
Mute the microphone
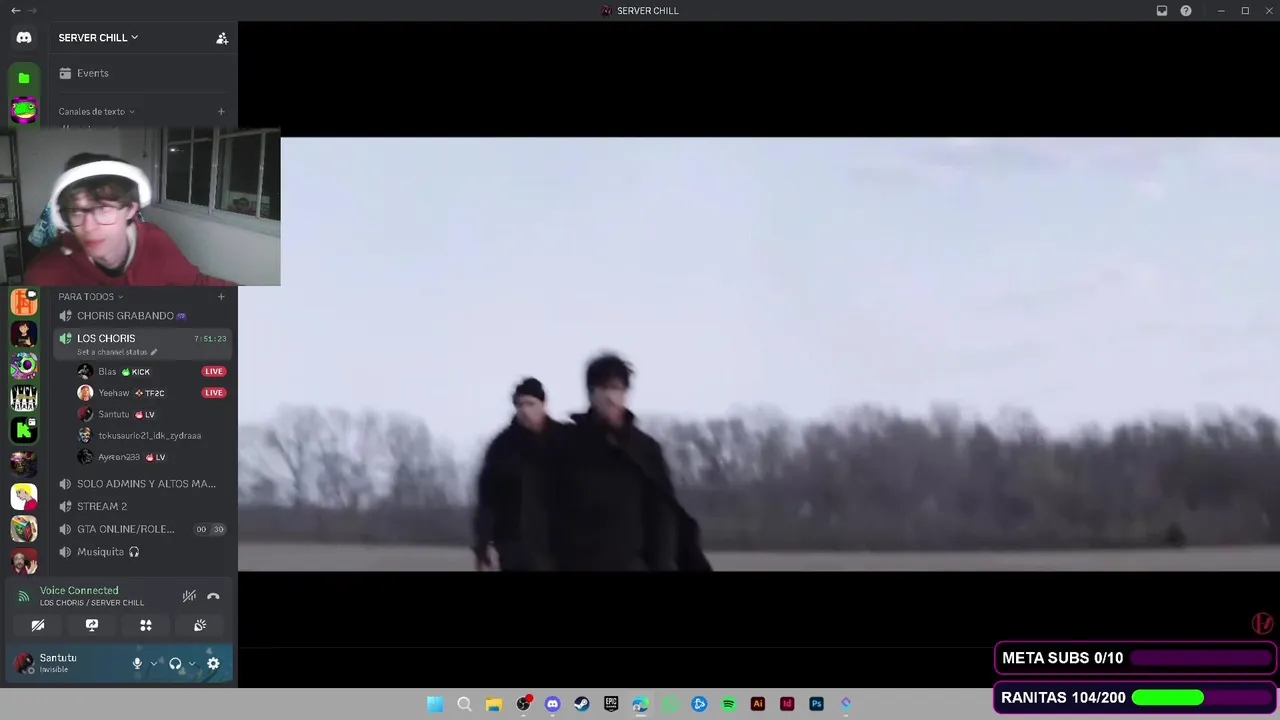point(137,663)
